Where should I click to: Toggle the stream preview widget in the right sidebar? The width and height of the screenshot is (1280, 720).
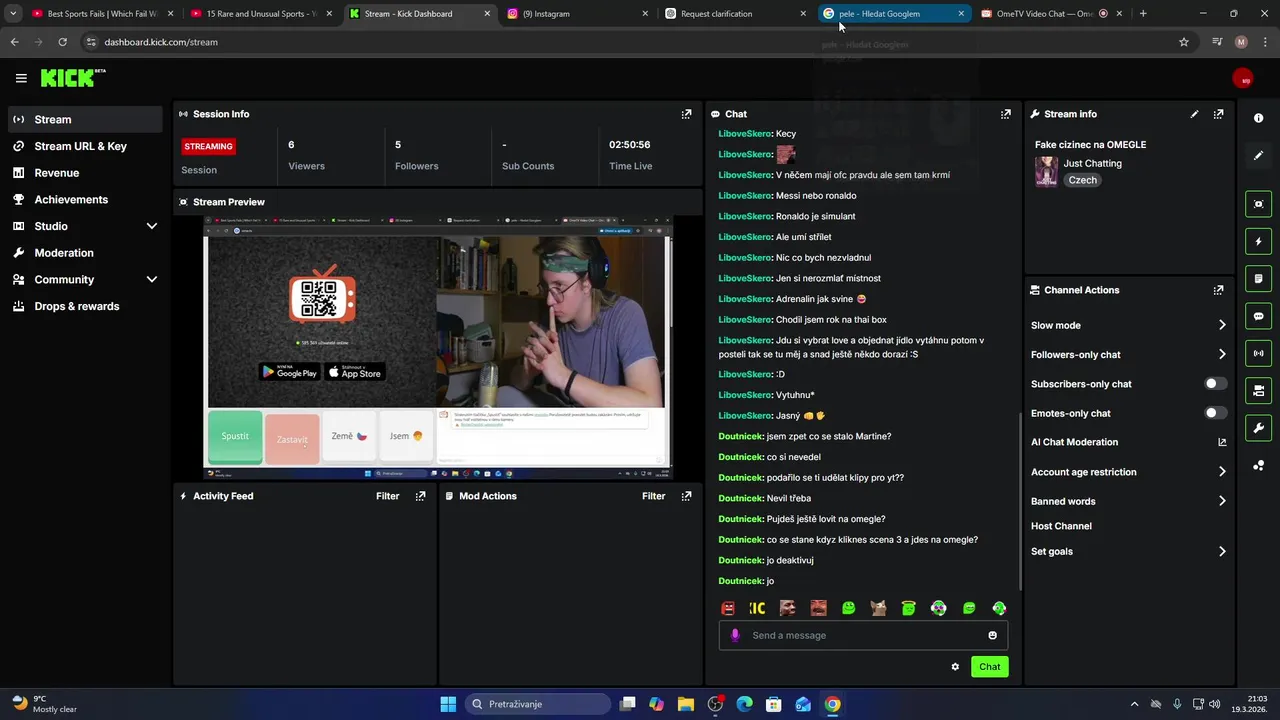coord(1258,204)
